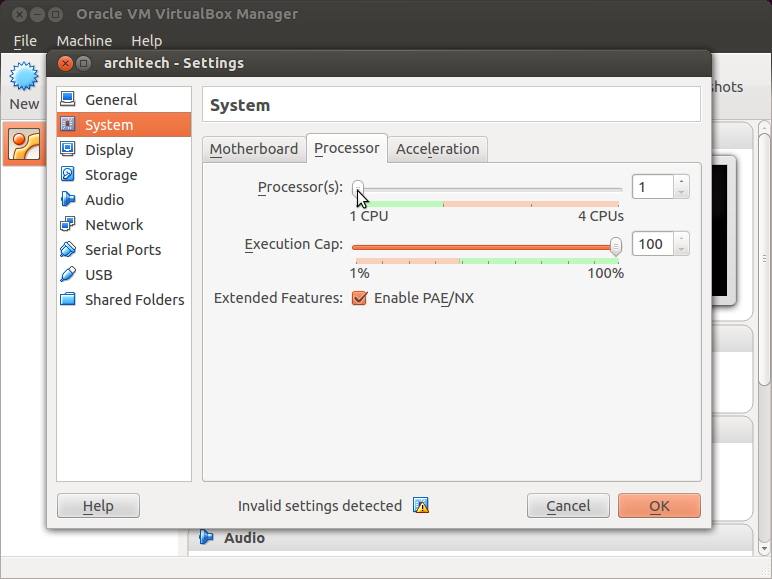This screenshot has width=772, height=579.
Task: Click the Network icon in sidebar
Action: coord(68,225)
